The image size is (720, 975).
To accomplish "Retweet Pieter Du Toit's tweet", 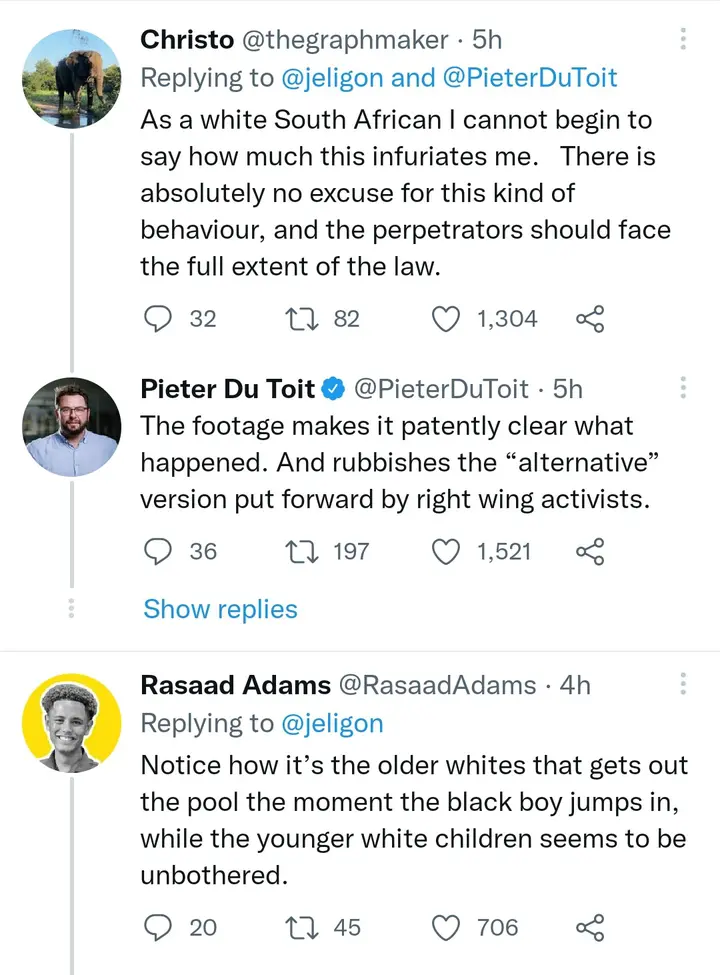I will [x=299, y=551].
